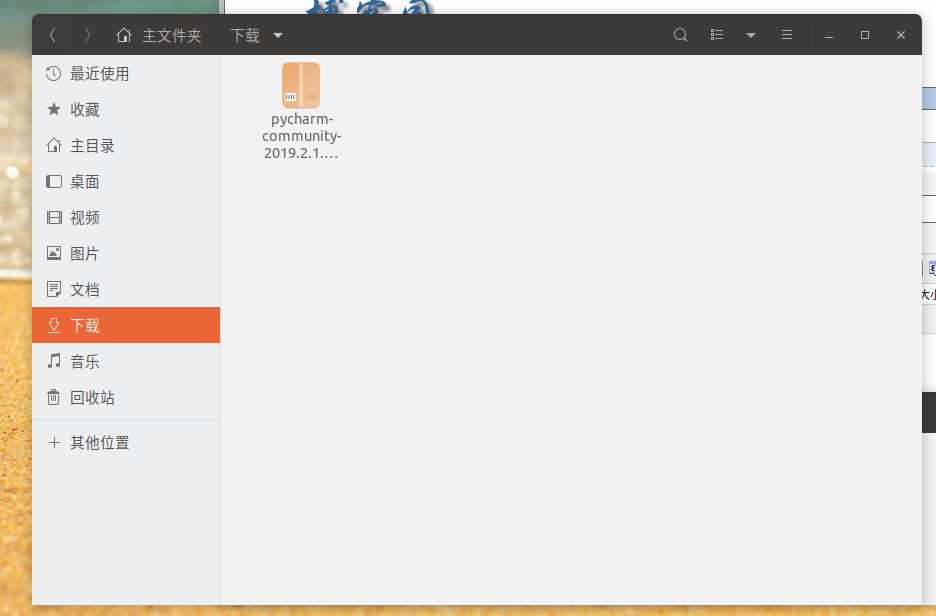Image resolution: width=936 pixels, height=616 pixels.
Task: Click the document icon beside 文档
Action: click(54, 289)
